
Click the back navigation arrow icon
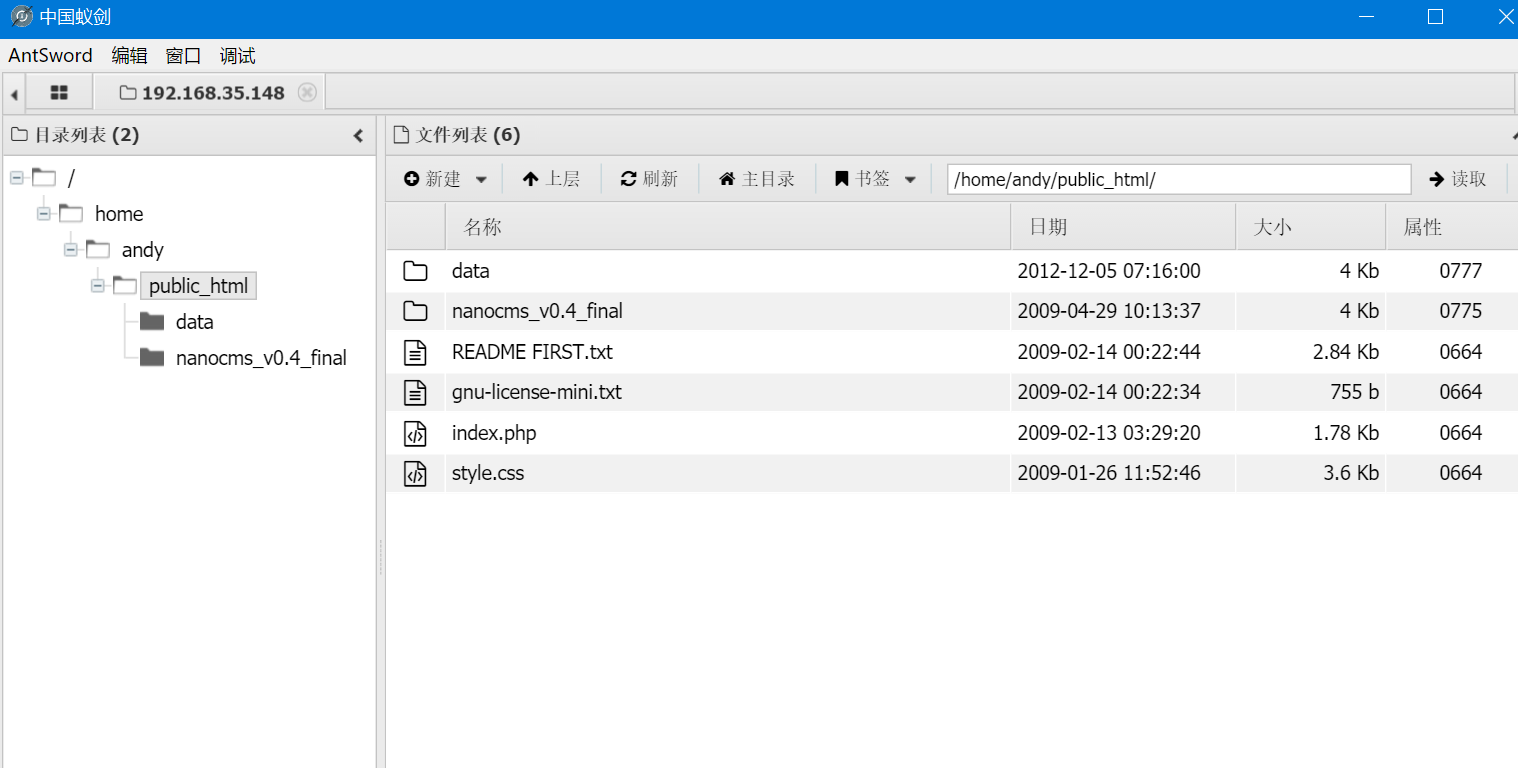coord(14,91)
